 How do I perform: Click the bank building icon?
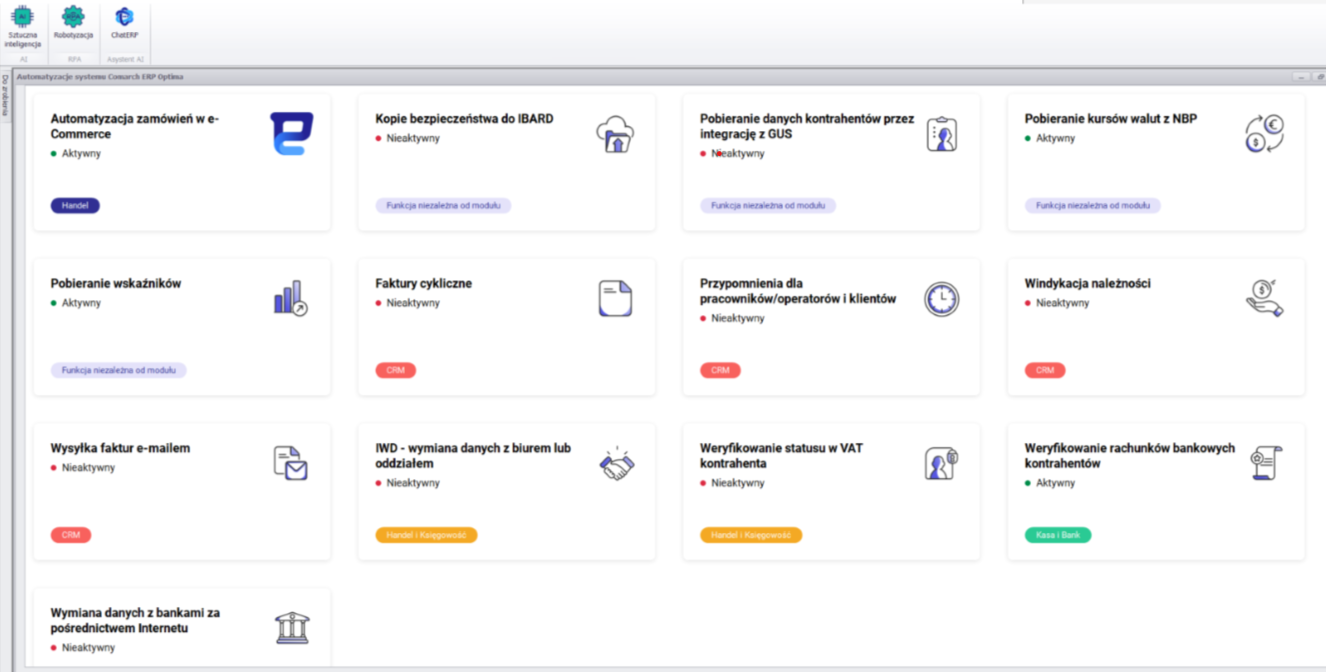pos(292,628)
